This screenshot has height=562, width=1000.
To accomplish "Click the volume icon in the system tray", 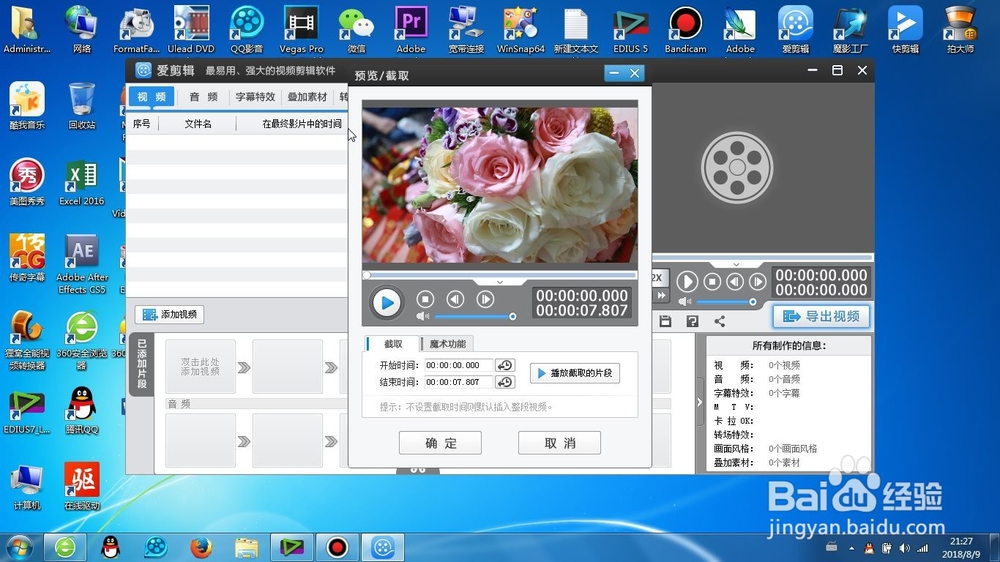I will (905, 548).
